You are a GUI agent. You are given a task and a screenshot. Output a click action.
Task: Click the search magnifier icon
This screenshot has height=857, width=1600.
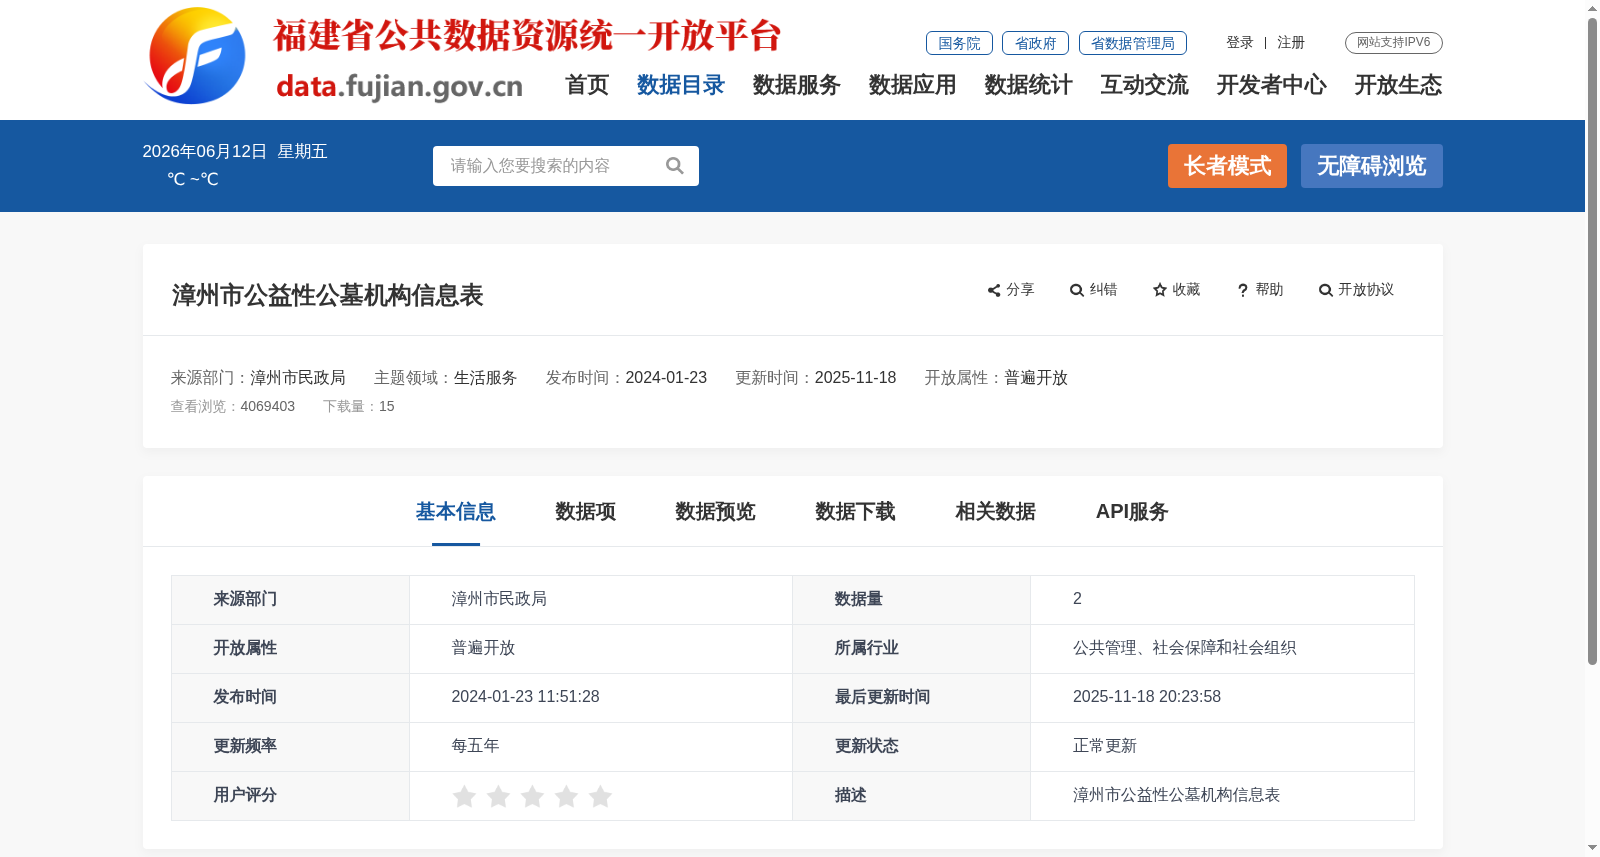(675, 166)
